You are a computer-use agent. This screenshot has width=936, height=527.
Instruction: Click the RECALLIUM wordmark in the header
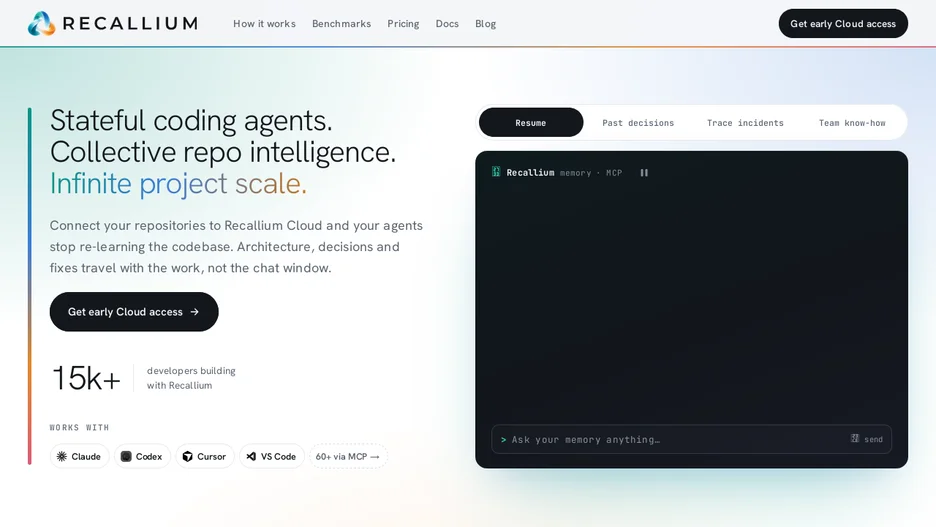130,23
